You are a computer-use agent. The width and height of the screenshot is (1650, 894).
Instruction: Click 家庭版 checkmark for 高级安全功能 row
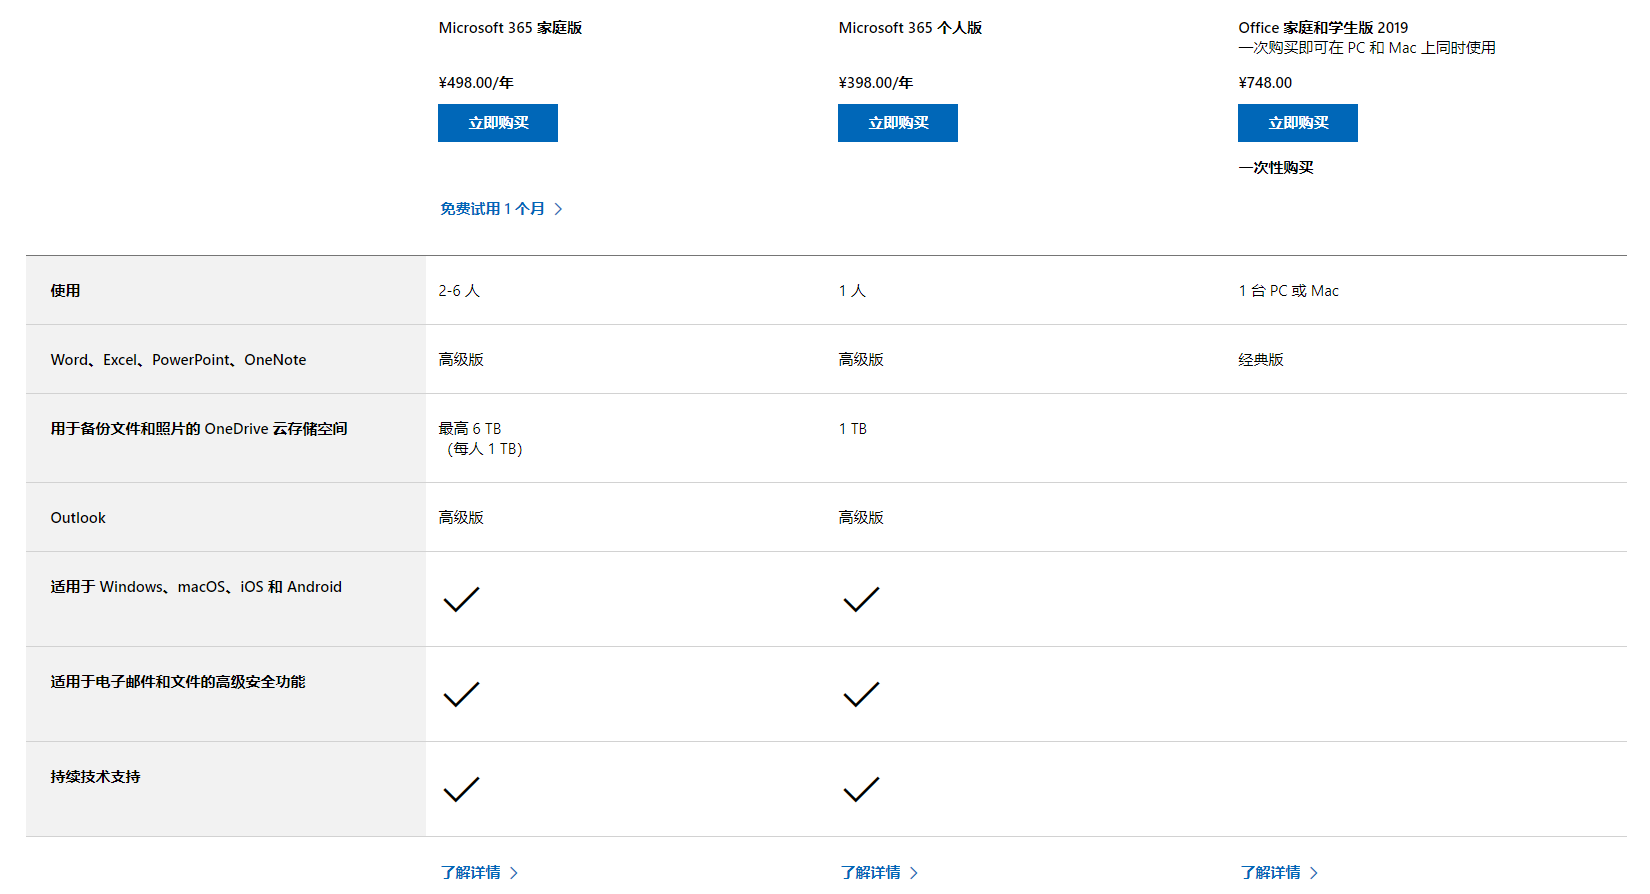461,694
